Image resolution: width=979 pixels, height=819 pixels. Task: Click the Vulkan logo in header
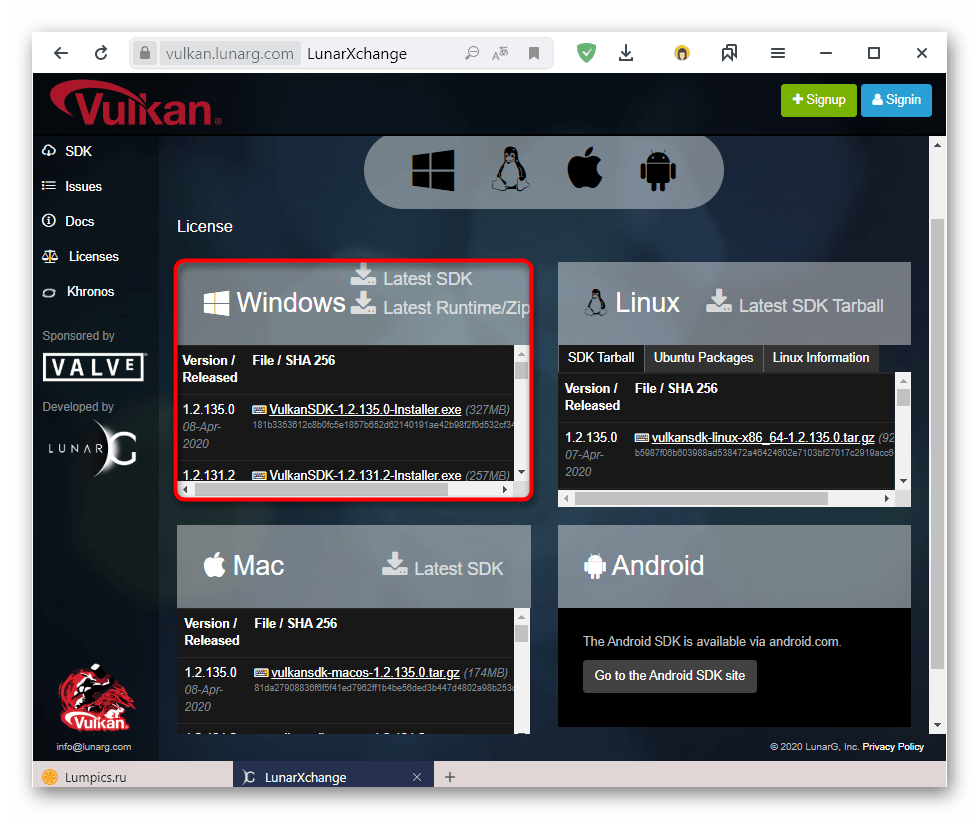pyautogui.click(x=135, y=104)
